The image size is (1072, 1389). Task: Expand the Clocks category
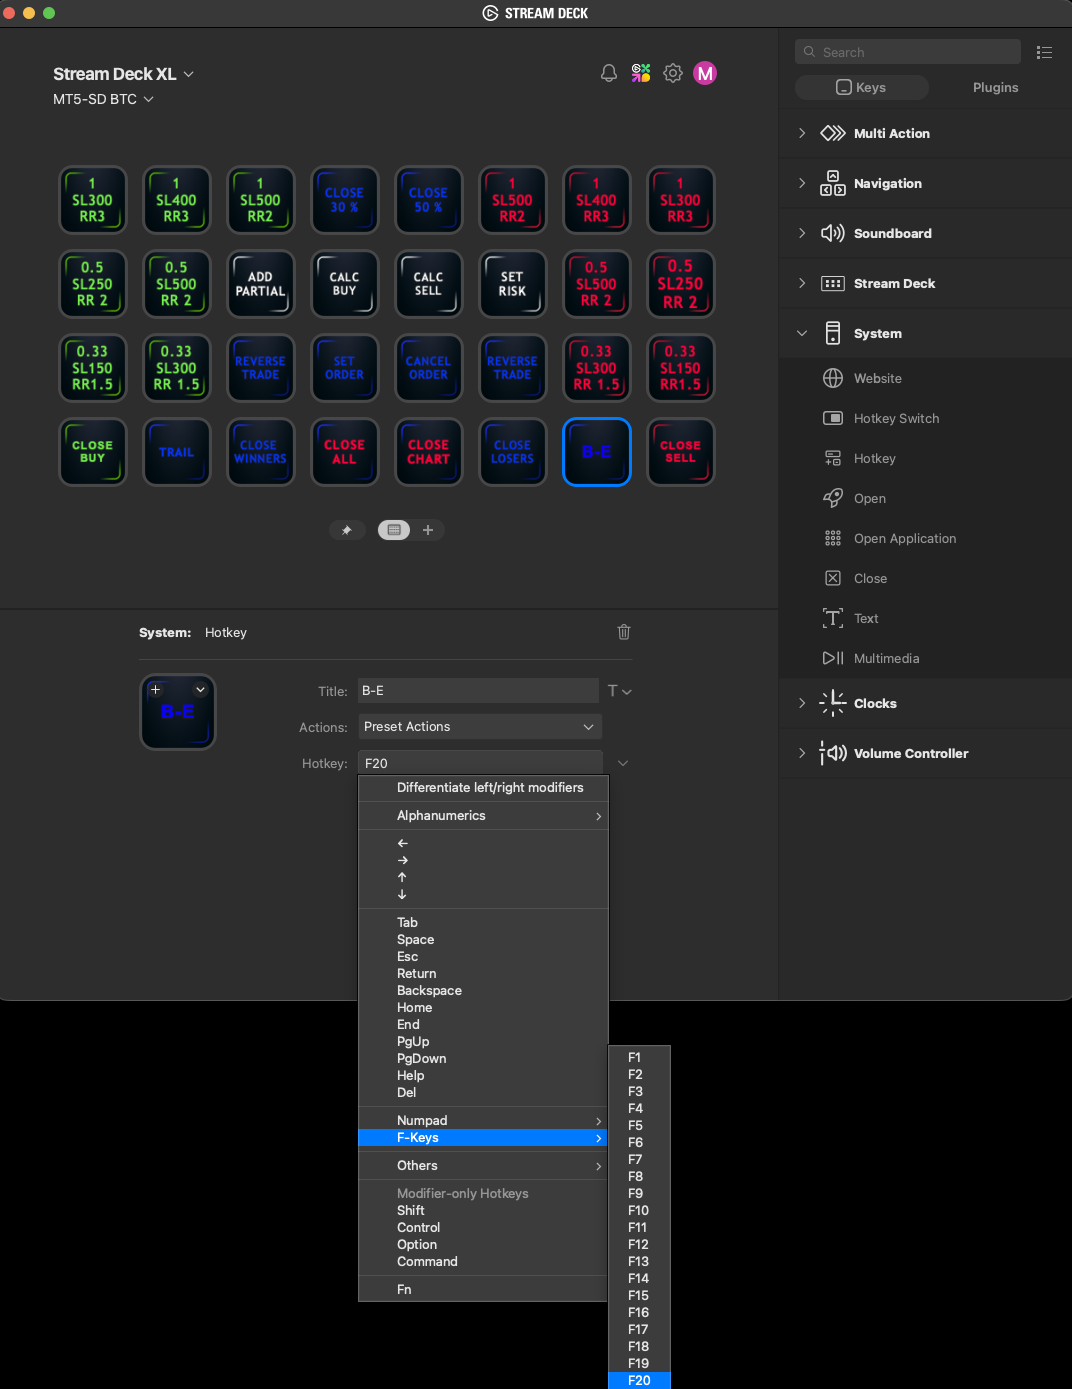pos(801,703)
